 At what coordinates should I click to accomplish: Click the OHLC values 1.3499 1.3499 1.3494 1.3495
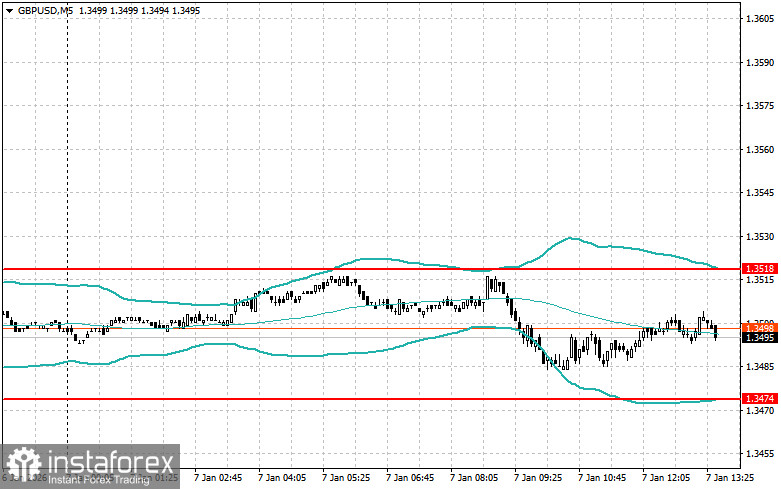point(139,10)
